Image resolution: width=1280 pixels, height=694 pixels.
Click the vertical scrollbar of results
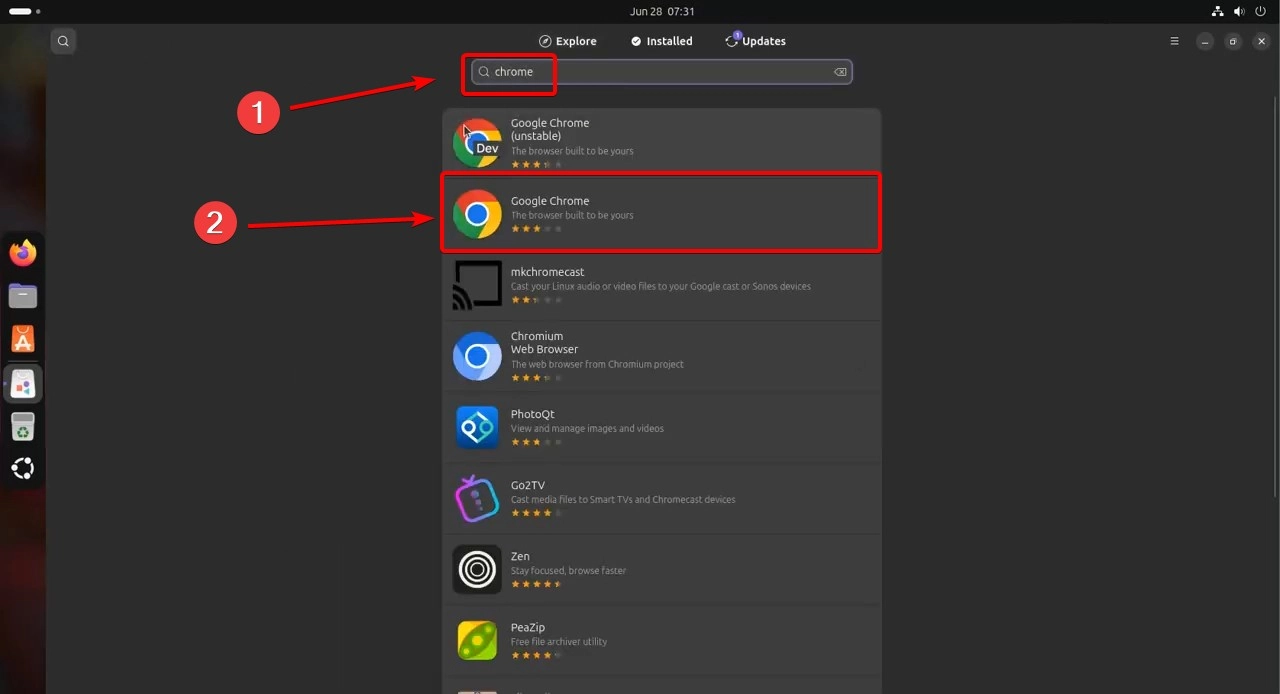(1276, 296)
